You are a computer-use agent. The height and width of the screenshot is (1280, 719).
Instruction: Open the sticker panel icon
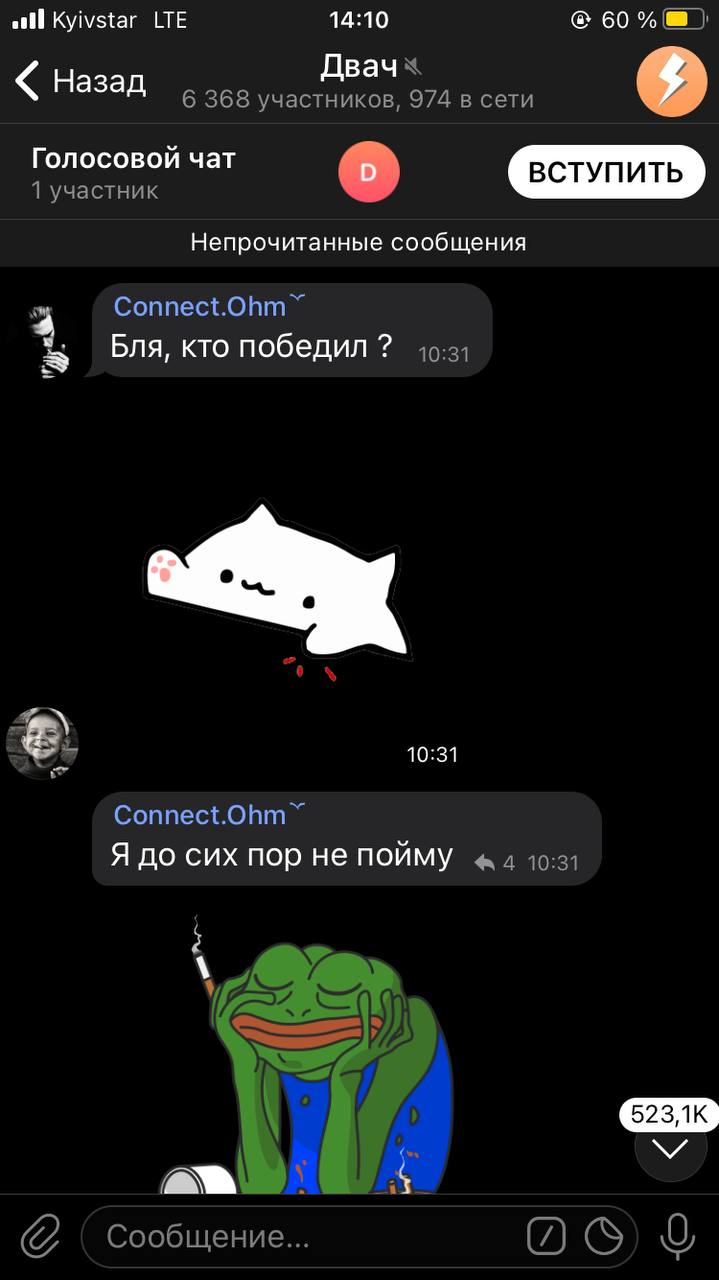604,1237
